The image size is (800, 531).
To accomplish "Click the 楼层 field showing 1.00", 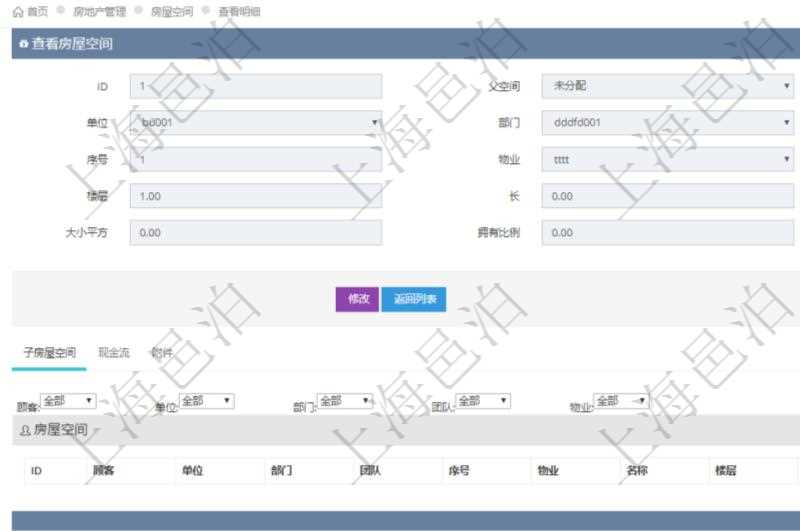I will coord(256,196).
